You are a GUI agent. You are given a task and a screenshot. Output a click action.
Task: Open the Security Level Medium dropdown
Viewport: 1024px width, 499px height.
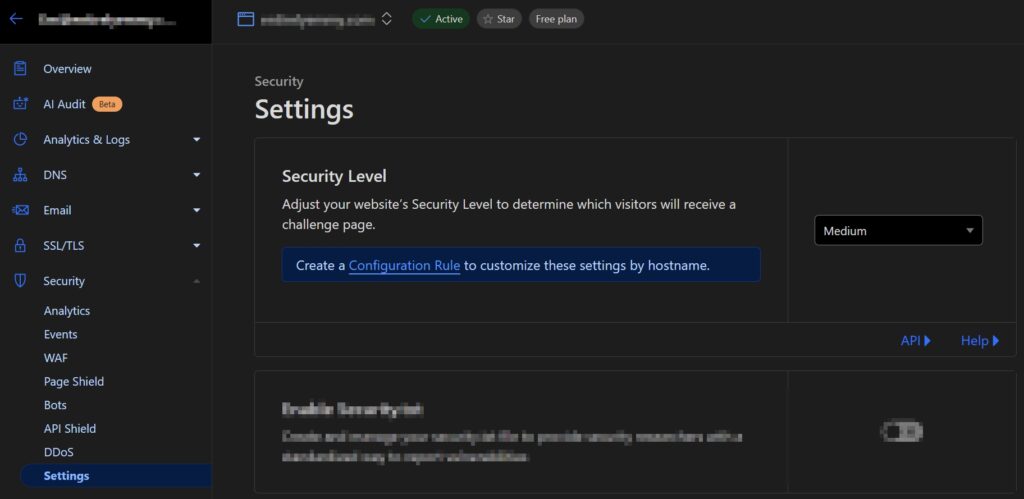tap(898, 231)
